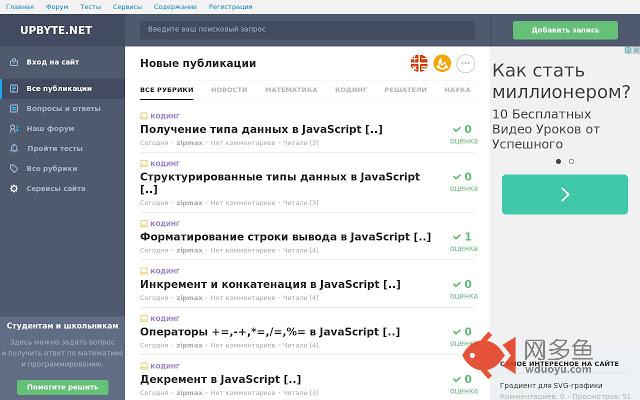Viewport: 640px width, 400px height.
Task: Open Вход на сайт in the sidebar
Action: point(53,62)
